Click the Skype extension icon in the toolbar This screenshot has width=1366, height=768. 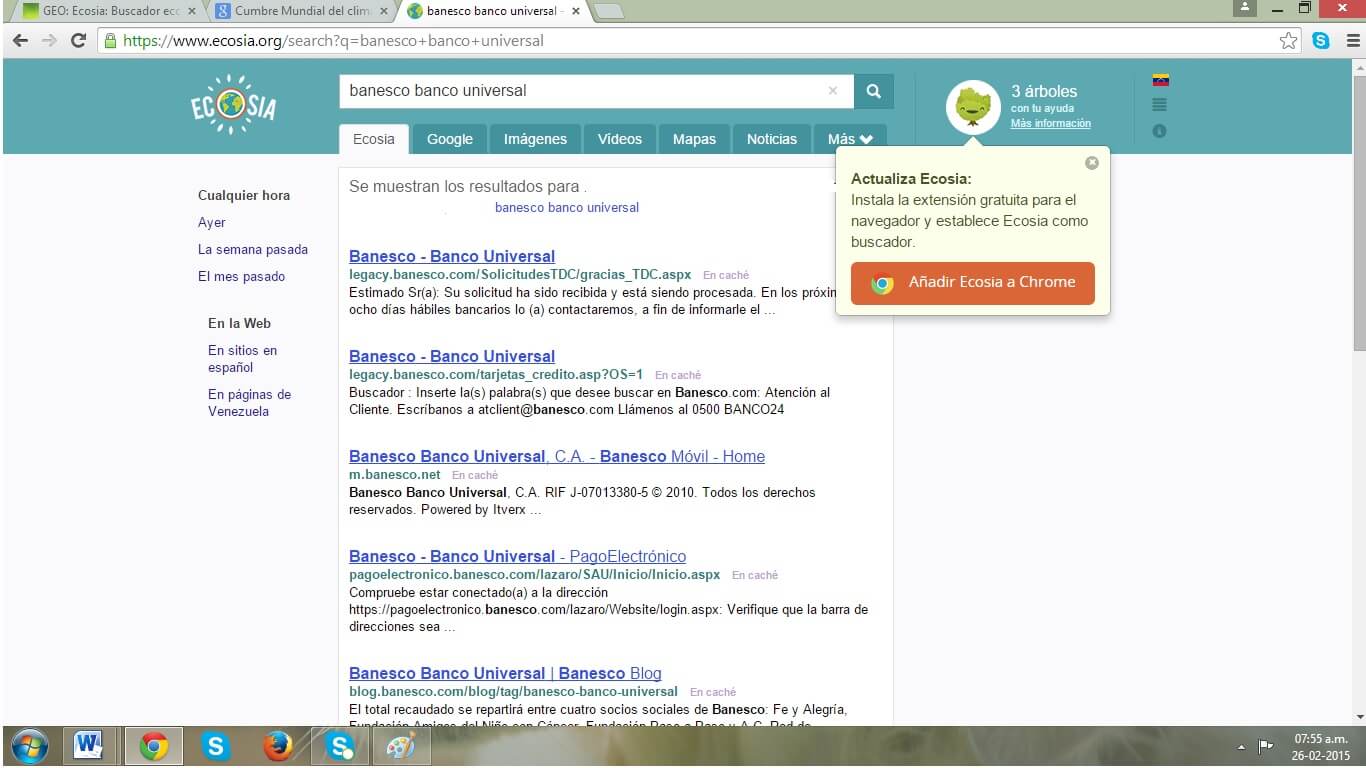(x=1321, y=41)
